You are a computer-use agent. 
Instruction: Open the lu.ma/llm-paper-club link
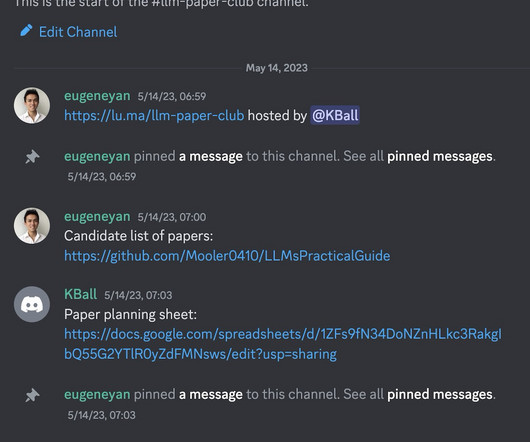[154, 116]
